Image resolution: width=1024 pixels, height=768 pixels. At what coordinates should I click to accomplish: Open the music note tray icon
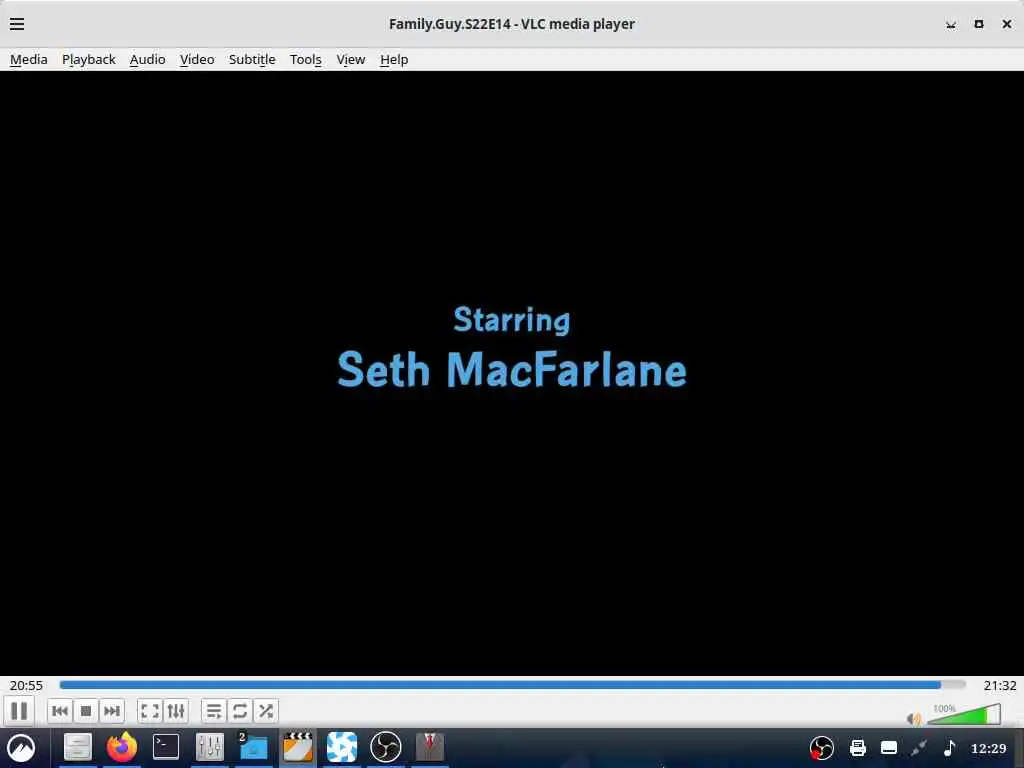(950, 748)
